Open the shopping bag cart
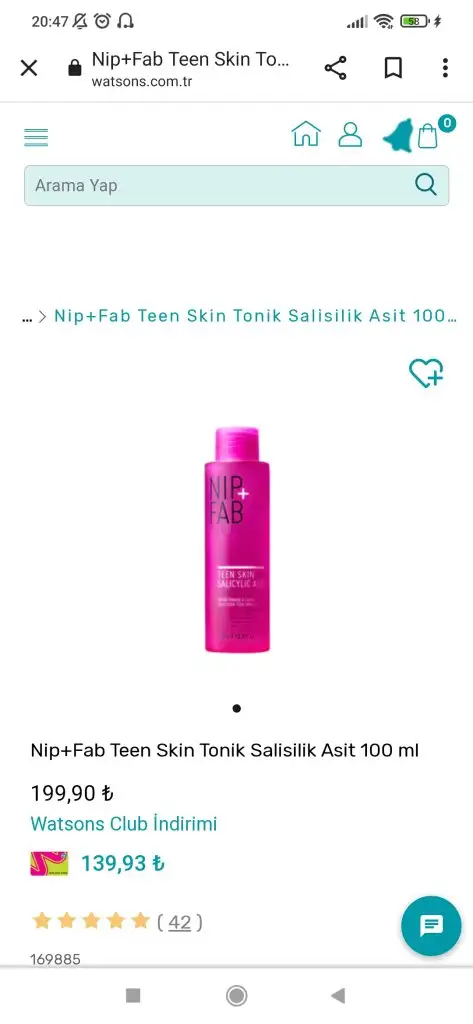The width and height of the screenshot is (473, 1024). tap(428, 135)
